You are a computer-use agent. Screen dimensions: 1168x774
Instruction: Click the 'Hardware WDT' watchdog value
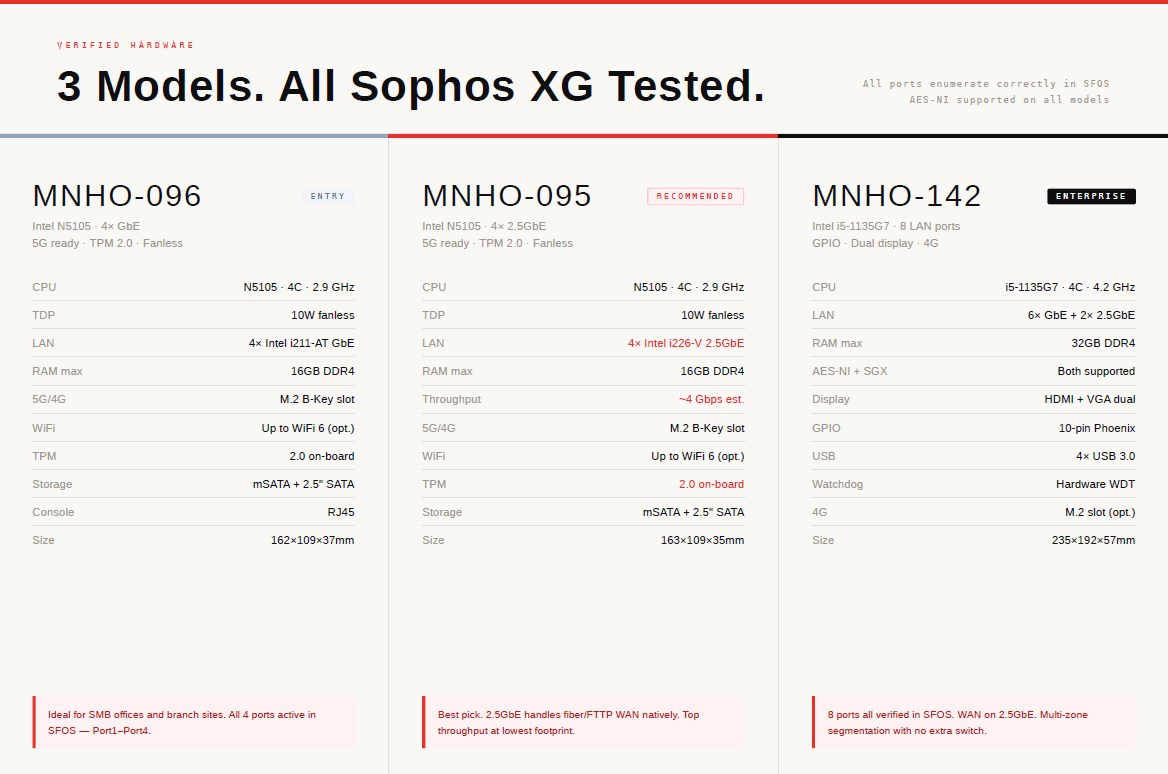[x=1095, y=484]
